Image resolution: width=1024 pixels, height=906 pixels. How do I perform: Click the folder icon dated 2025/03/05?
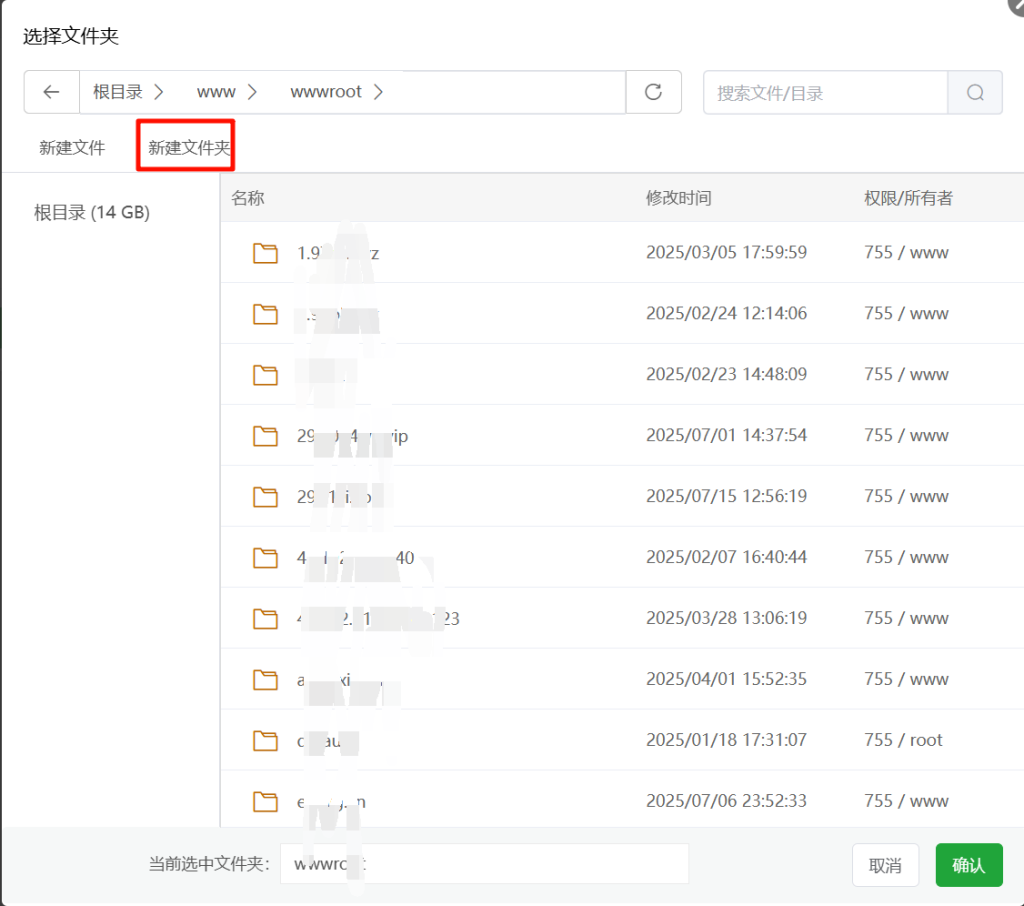(265, 252)
